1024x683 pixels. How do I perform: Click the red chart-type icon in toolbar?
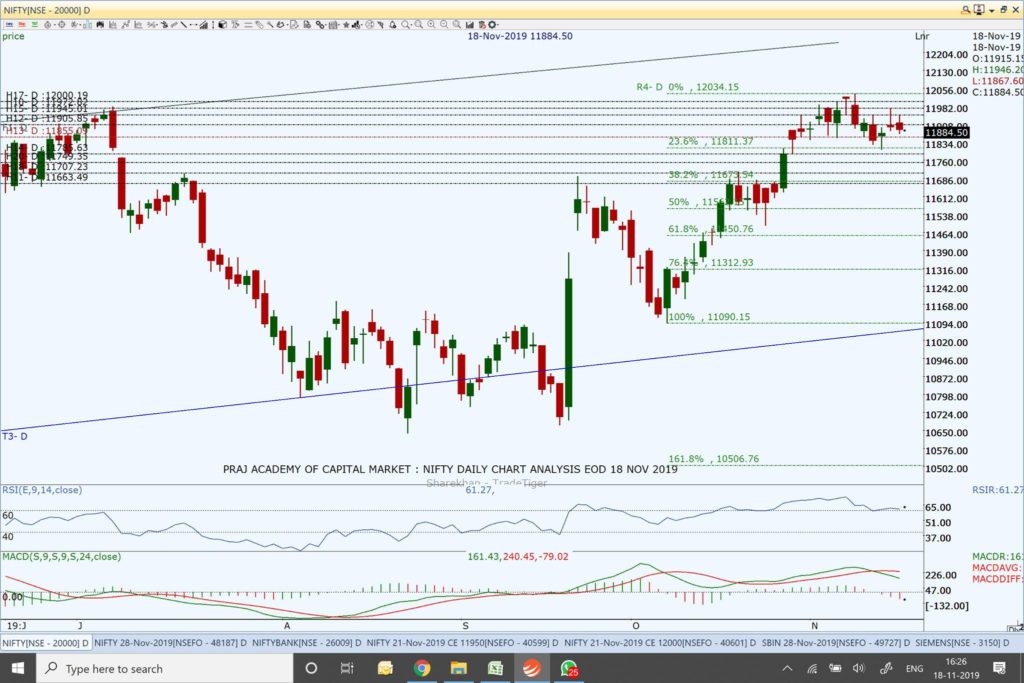coord(22,25)
